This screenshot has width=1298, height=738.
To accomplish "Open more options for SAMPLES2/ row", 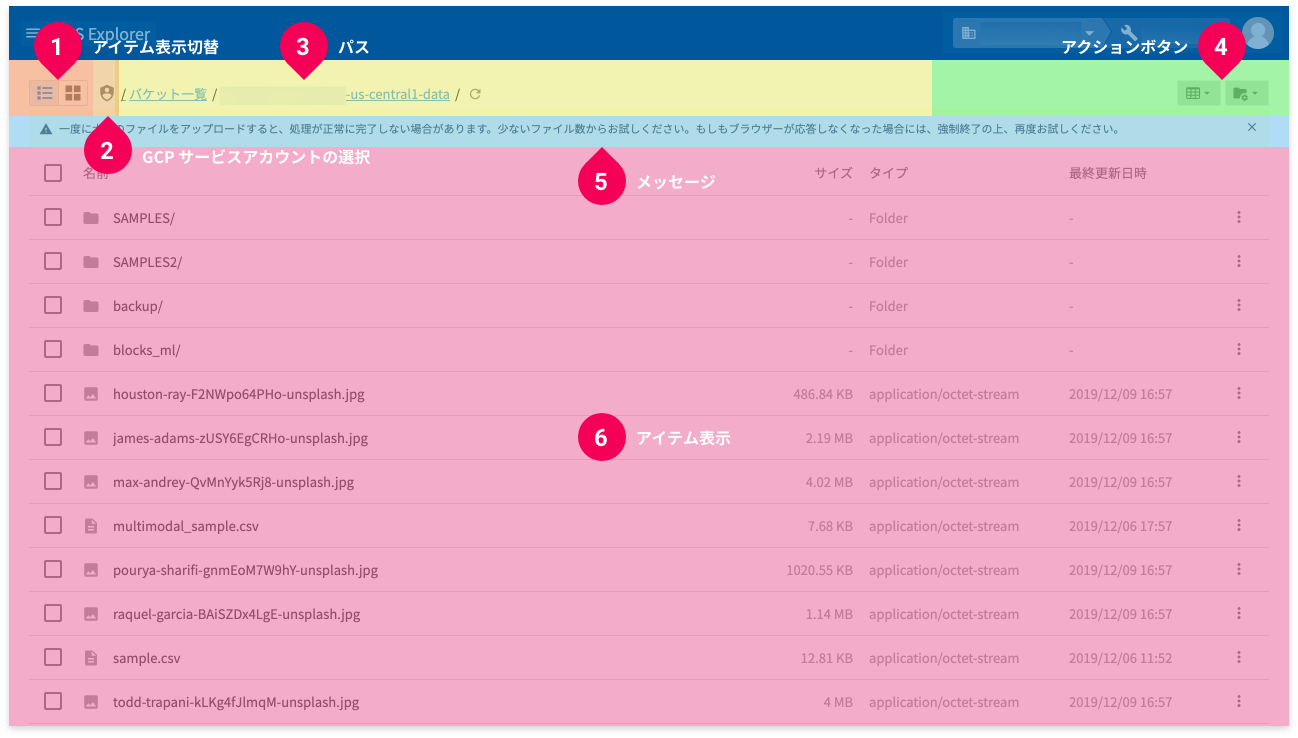I will click(x=1238, y=261).
